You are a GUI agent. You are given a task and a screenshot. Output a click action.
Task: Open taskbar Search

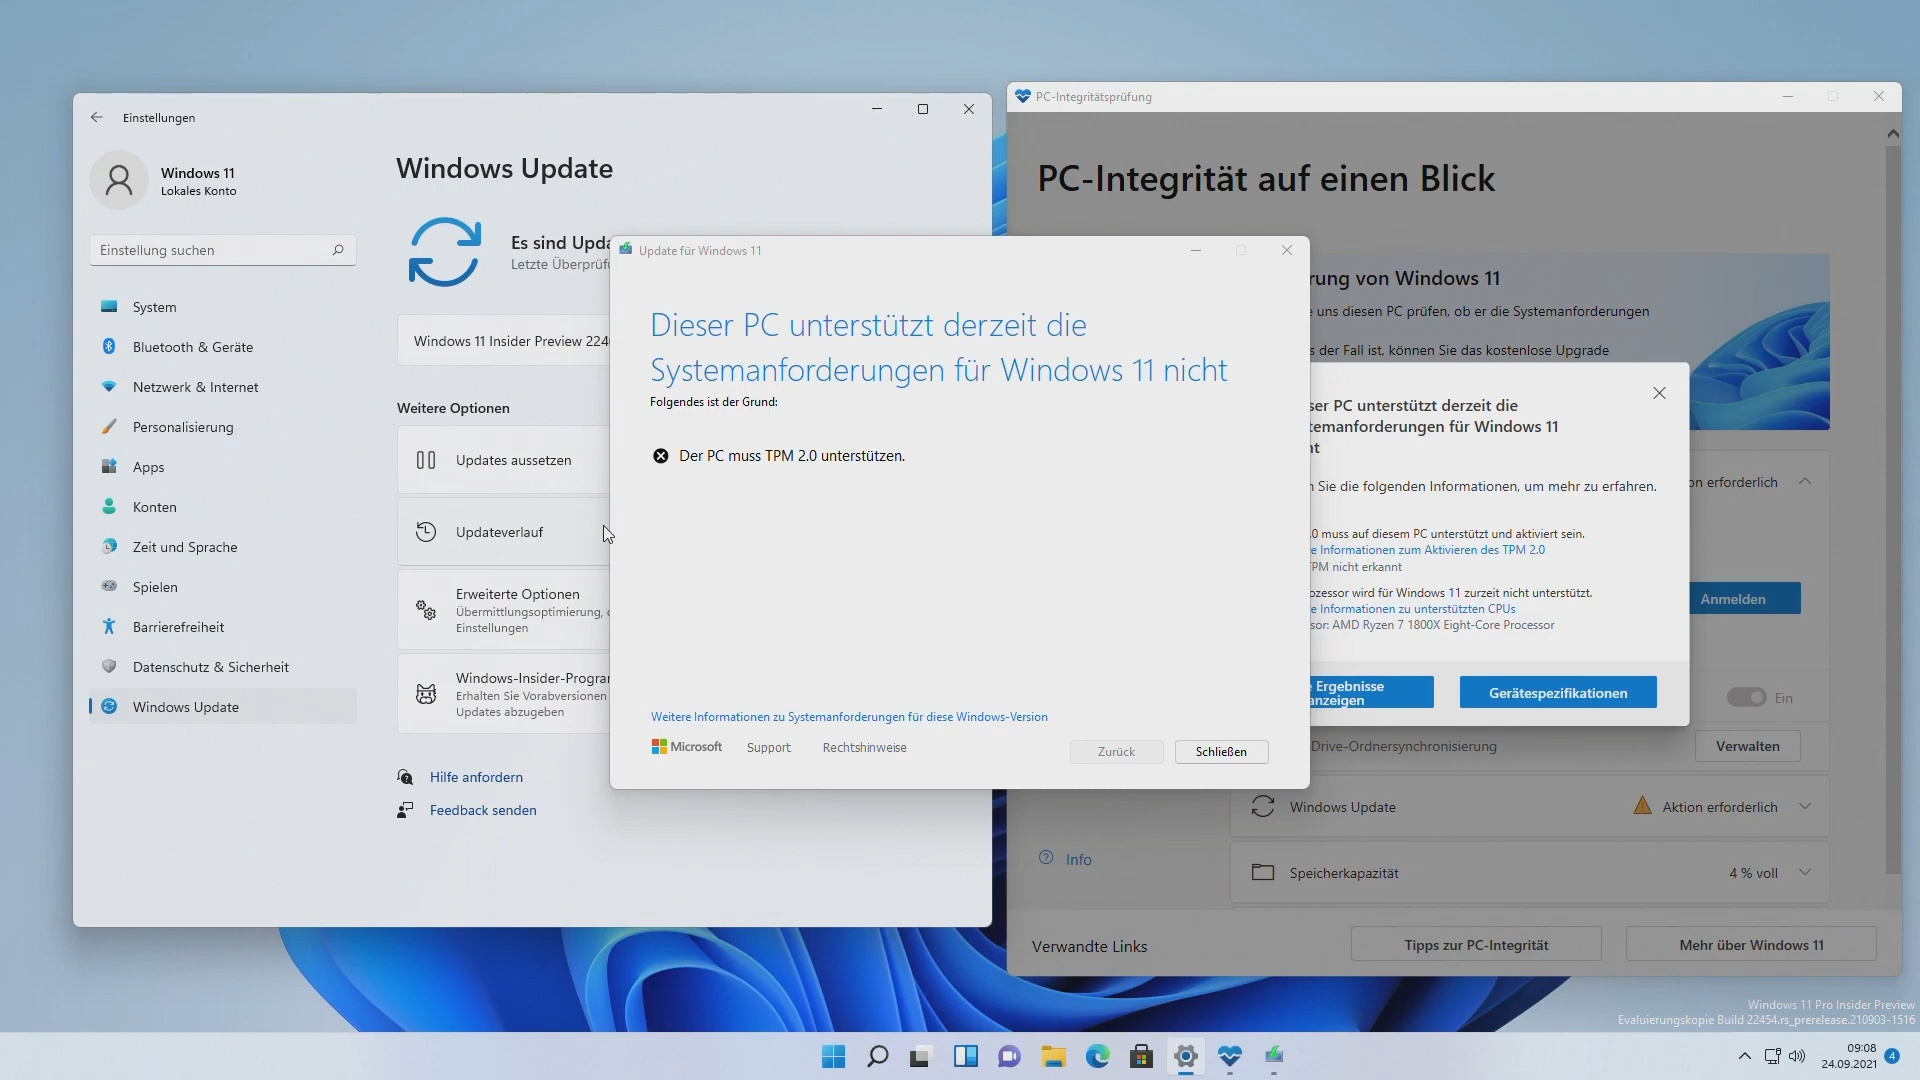click(877, 1057)
